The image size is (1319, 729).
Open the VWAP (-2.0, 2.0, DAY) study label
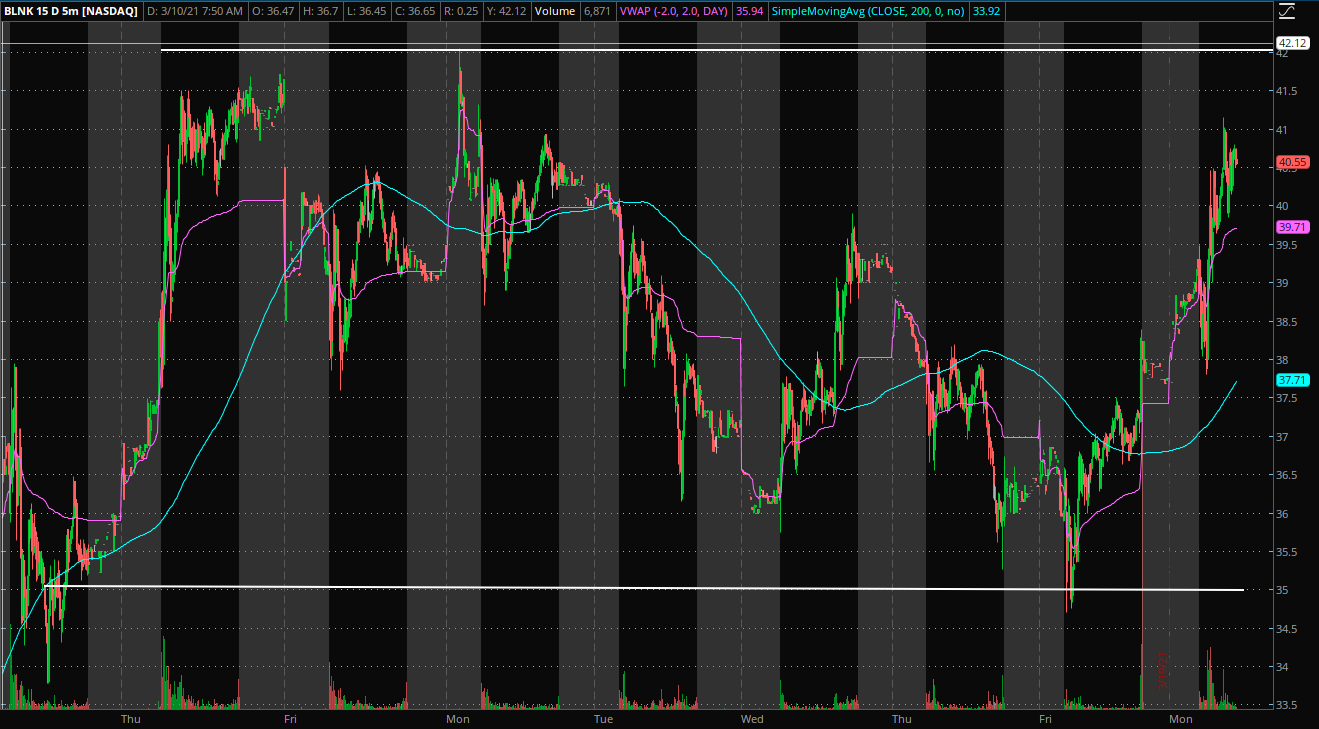(675, 11)
